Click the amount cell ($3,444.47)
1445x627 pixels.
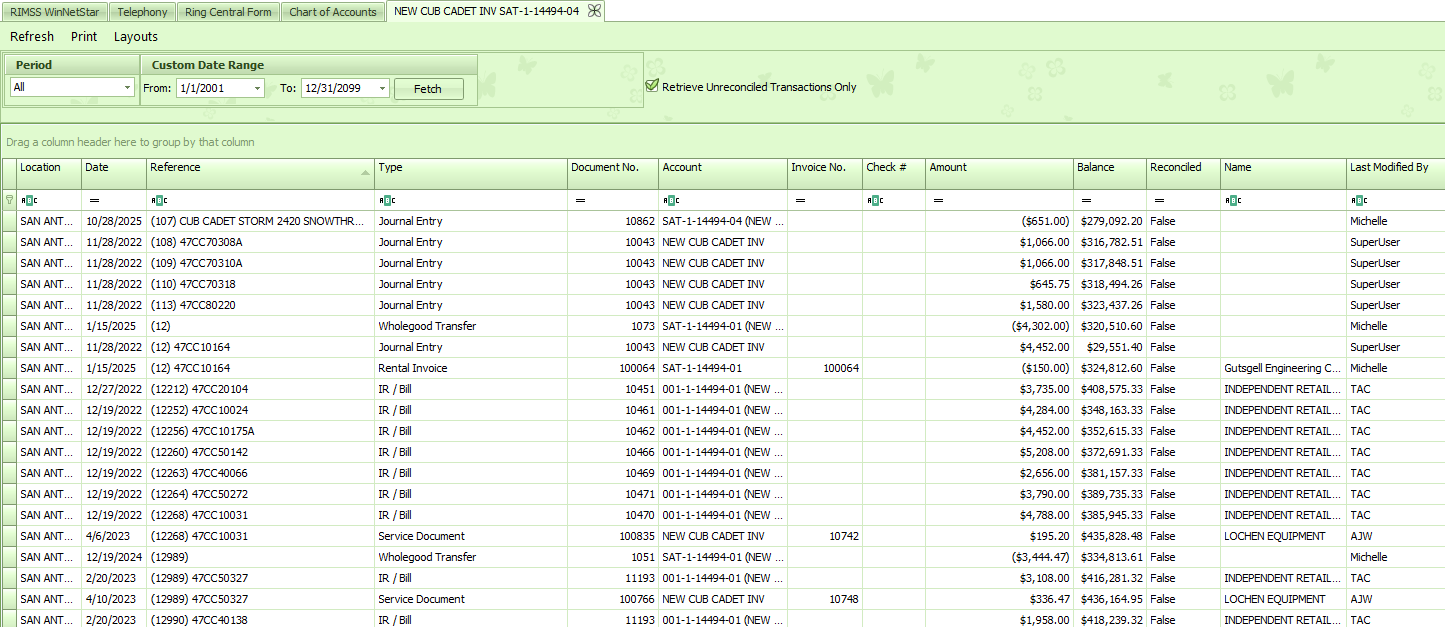coord(1000,557)
